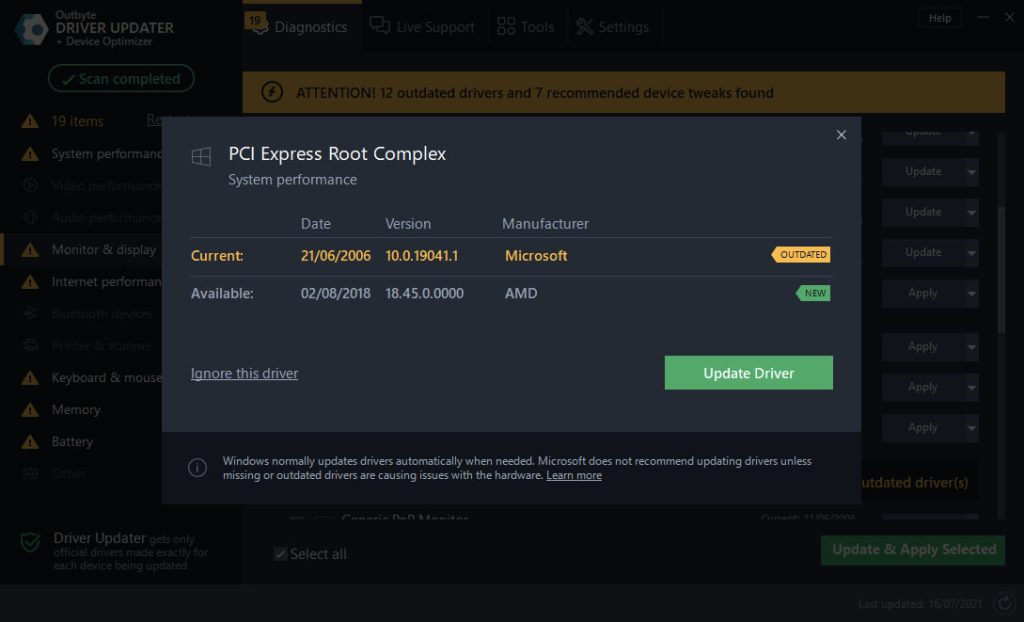Click the Outbyte Driver Updater logo icon
The width and height of the screenshot is (1024, 622).
tap(31, 29)
